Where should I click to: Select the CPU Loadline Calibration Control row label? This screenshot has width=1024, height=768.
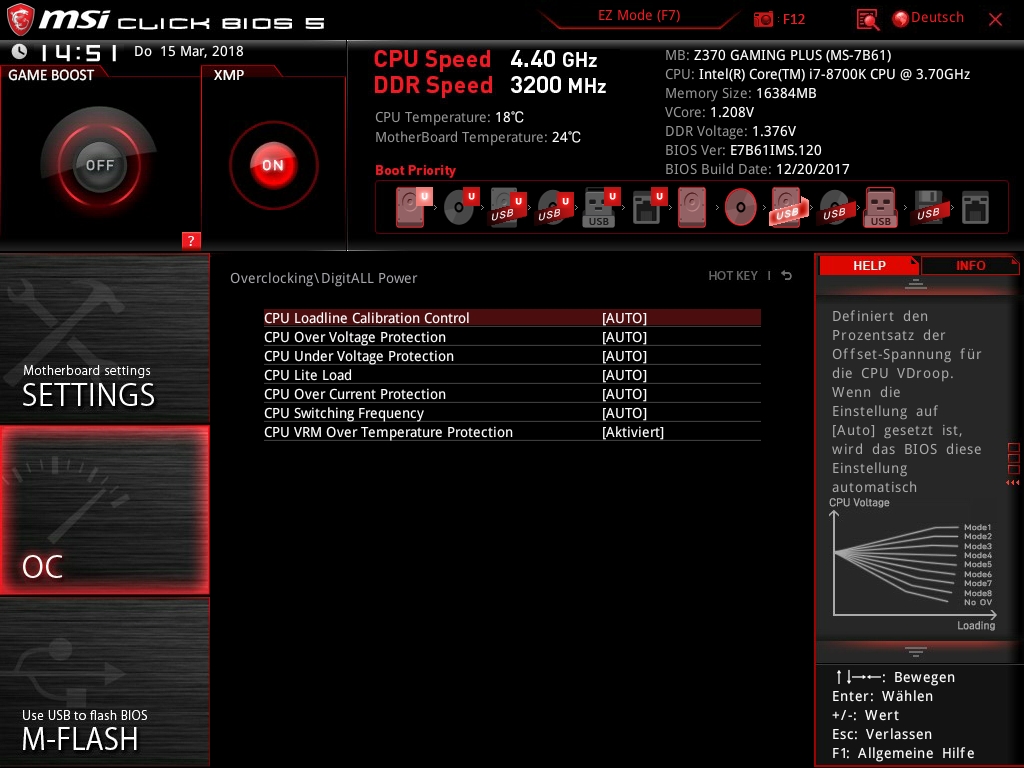[x=366, y=318]
